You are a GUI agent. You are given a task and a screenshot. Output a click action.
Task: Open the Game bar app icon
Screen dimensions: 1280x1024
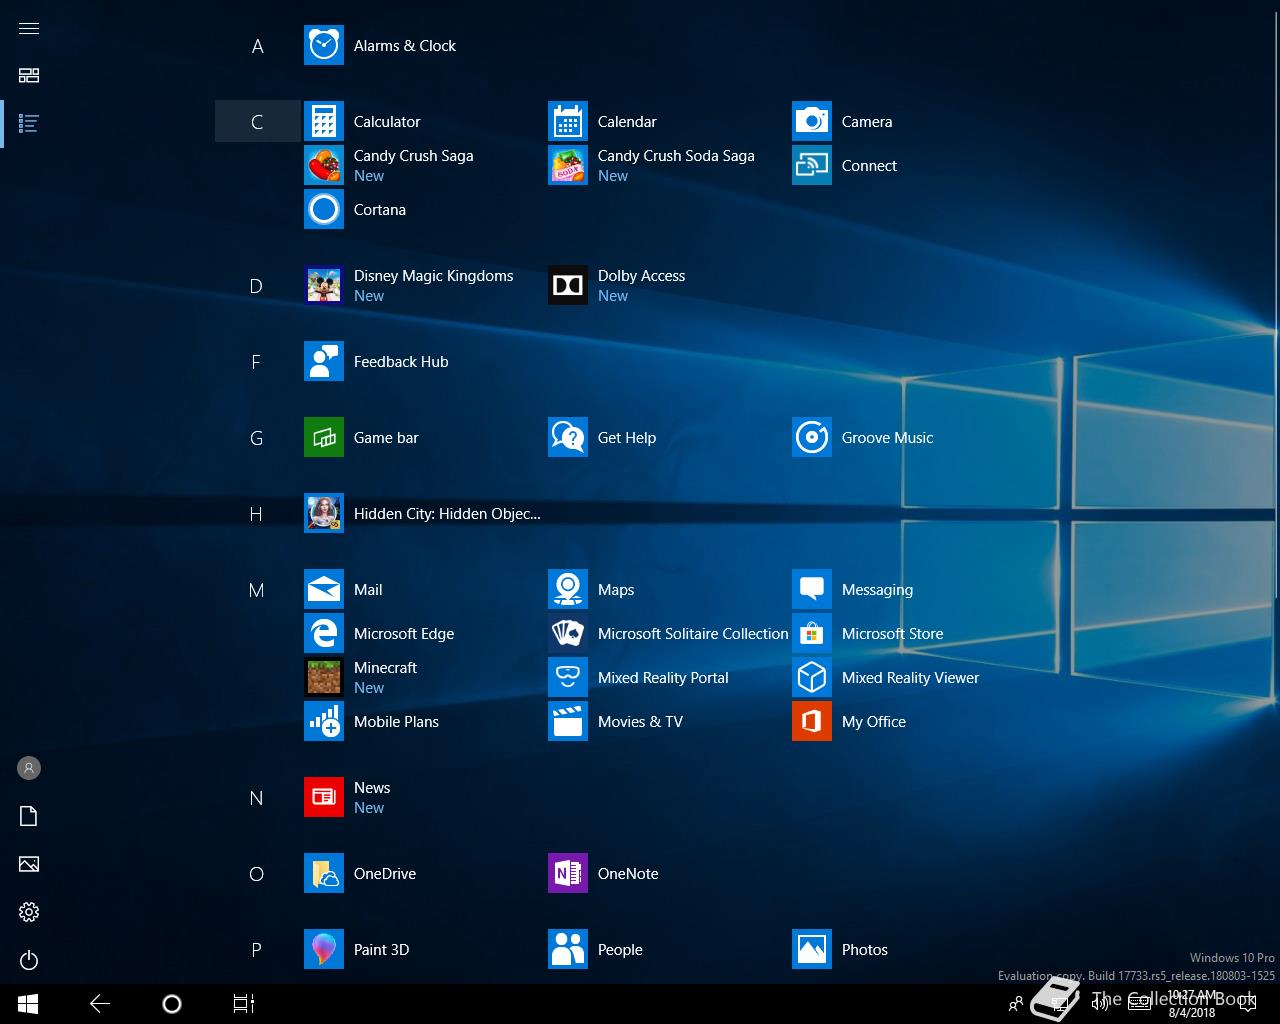coord(324,438)
